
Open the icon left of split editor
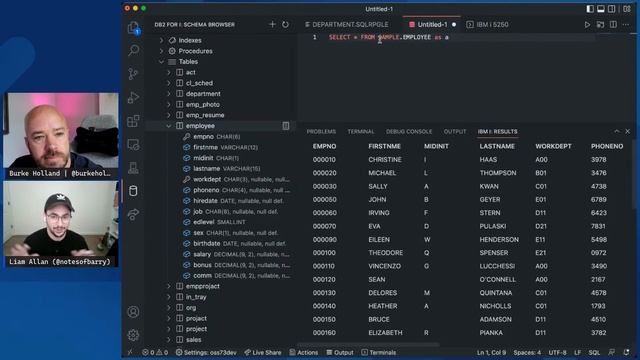pos(600,24)
